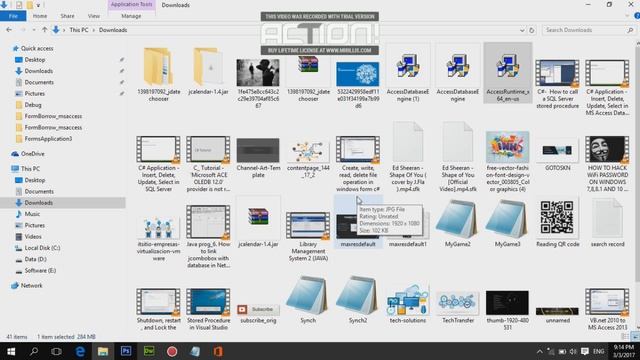The image size is (640, 360).
Task: Click the ENG language indicator
Action: 599,351
